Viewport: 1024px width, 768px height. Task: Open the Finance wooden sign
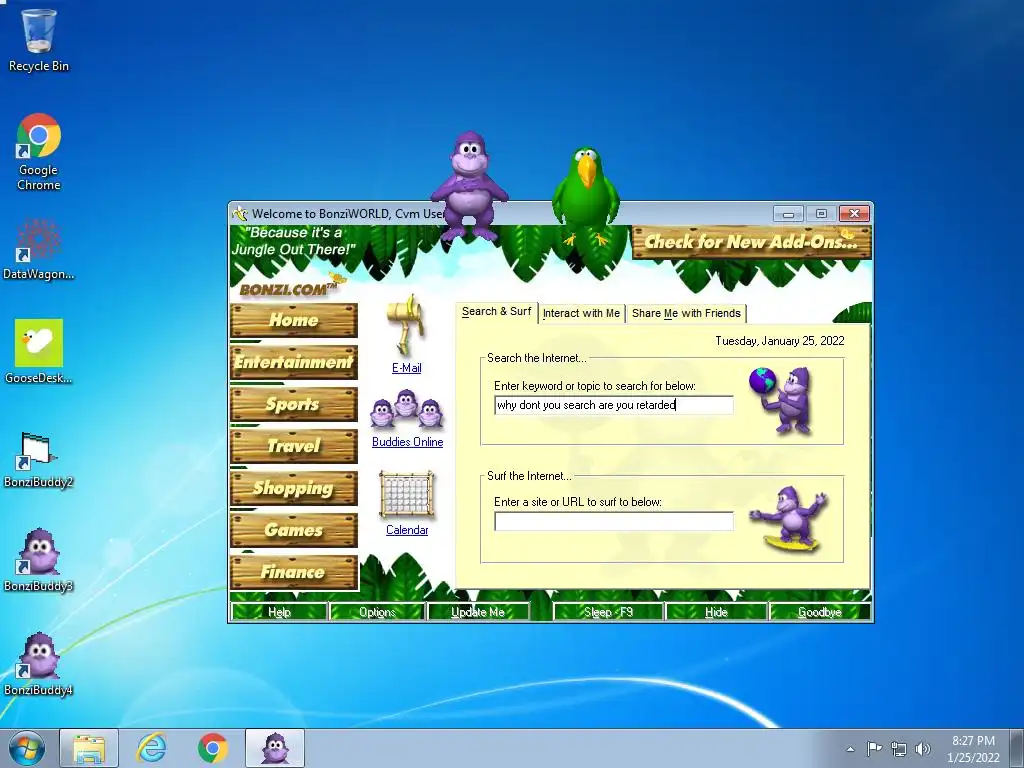click(x=294, y=572)
